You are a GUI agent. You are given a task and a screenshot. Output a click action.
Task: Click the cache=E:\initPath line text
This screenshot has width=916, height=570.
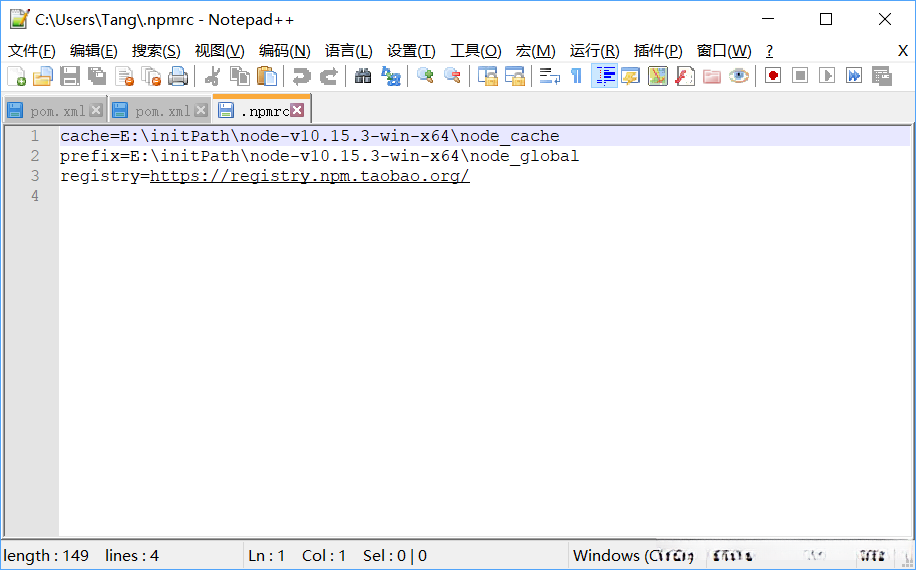[310, 136]
